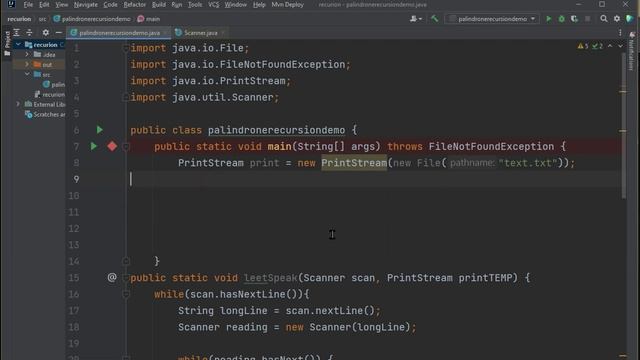Screen dimensions: 640x360
Task: Collapse the src folder
Action: pyautogui.click(x=27, y=74)
